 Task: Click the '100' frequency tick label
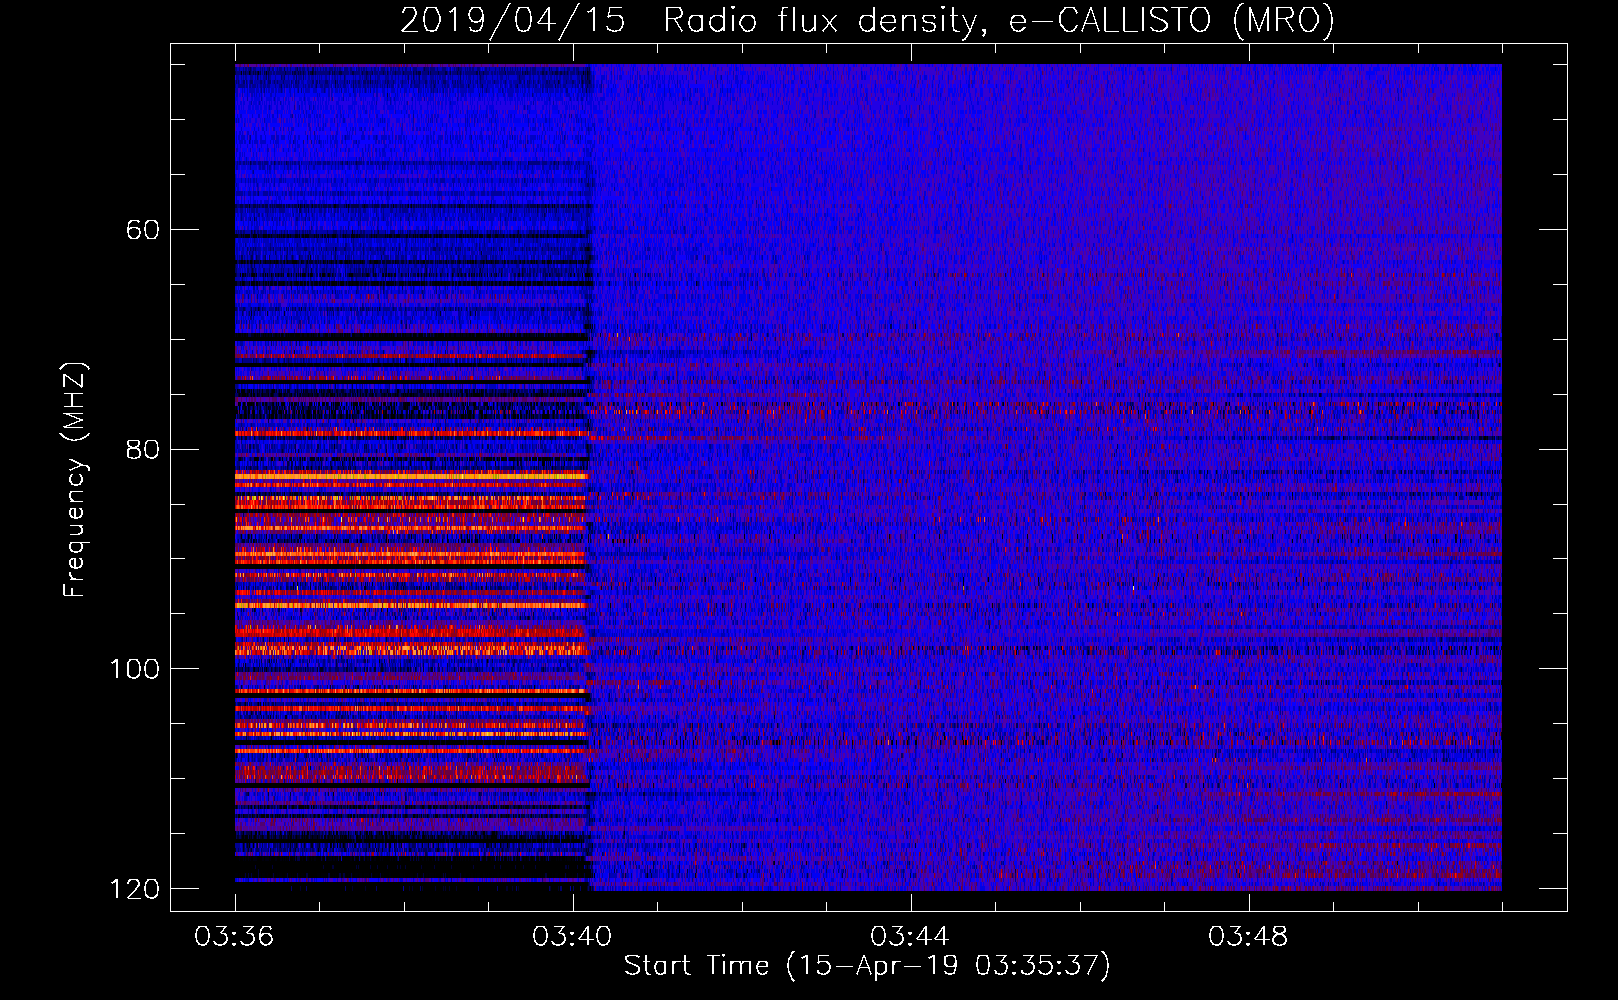[x=134, y=669]
